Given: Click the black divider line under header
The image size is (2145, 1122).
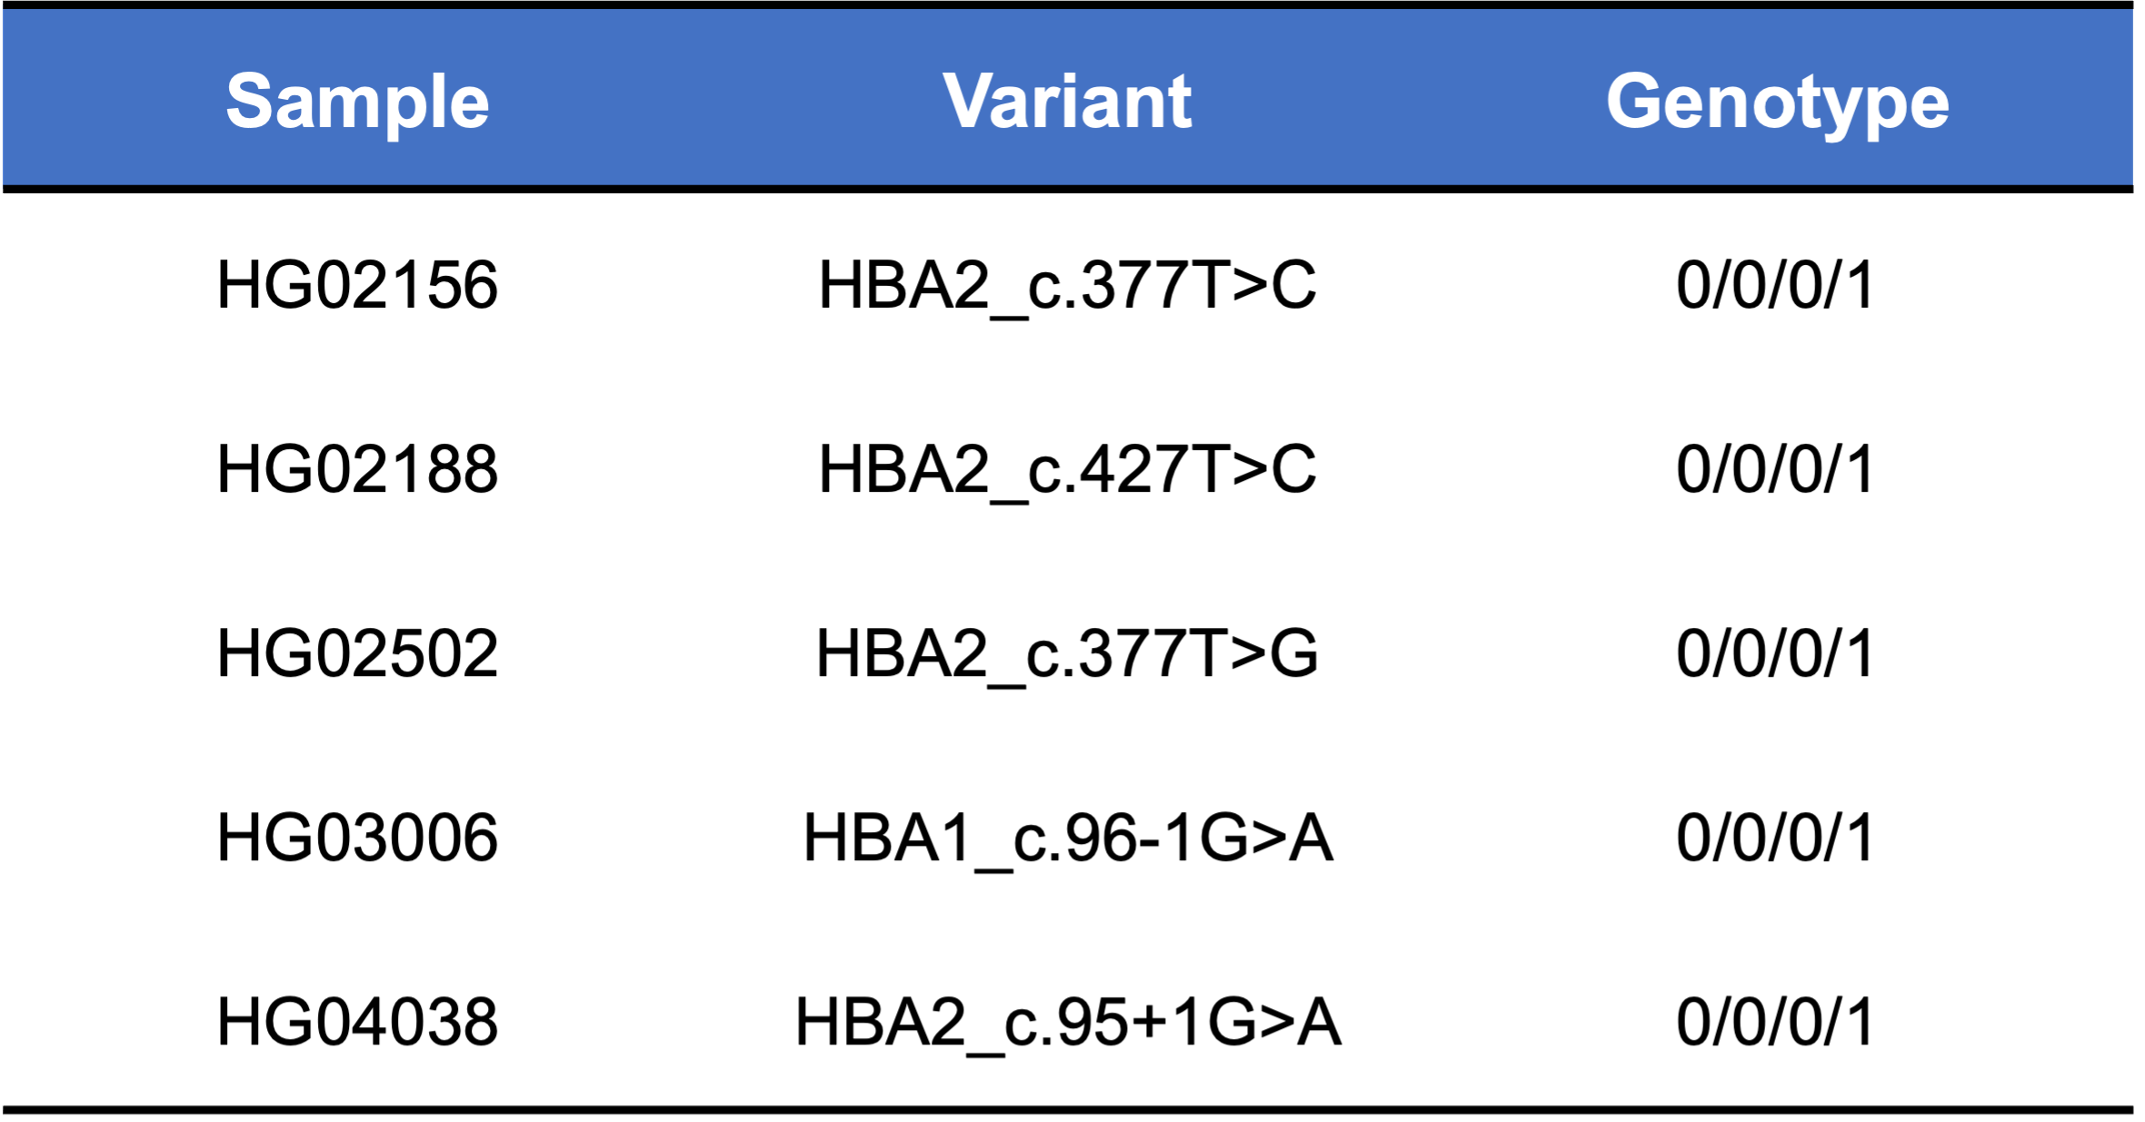Looking at the screenshot, I should [x=1067, y=188].
